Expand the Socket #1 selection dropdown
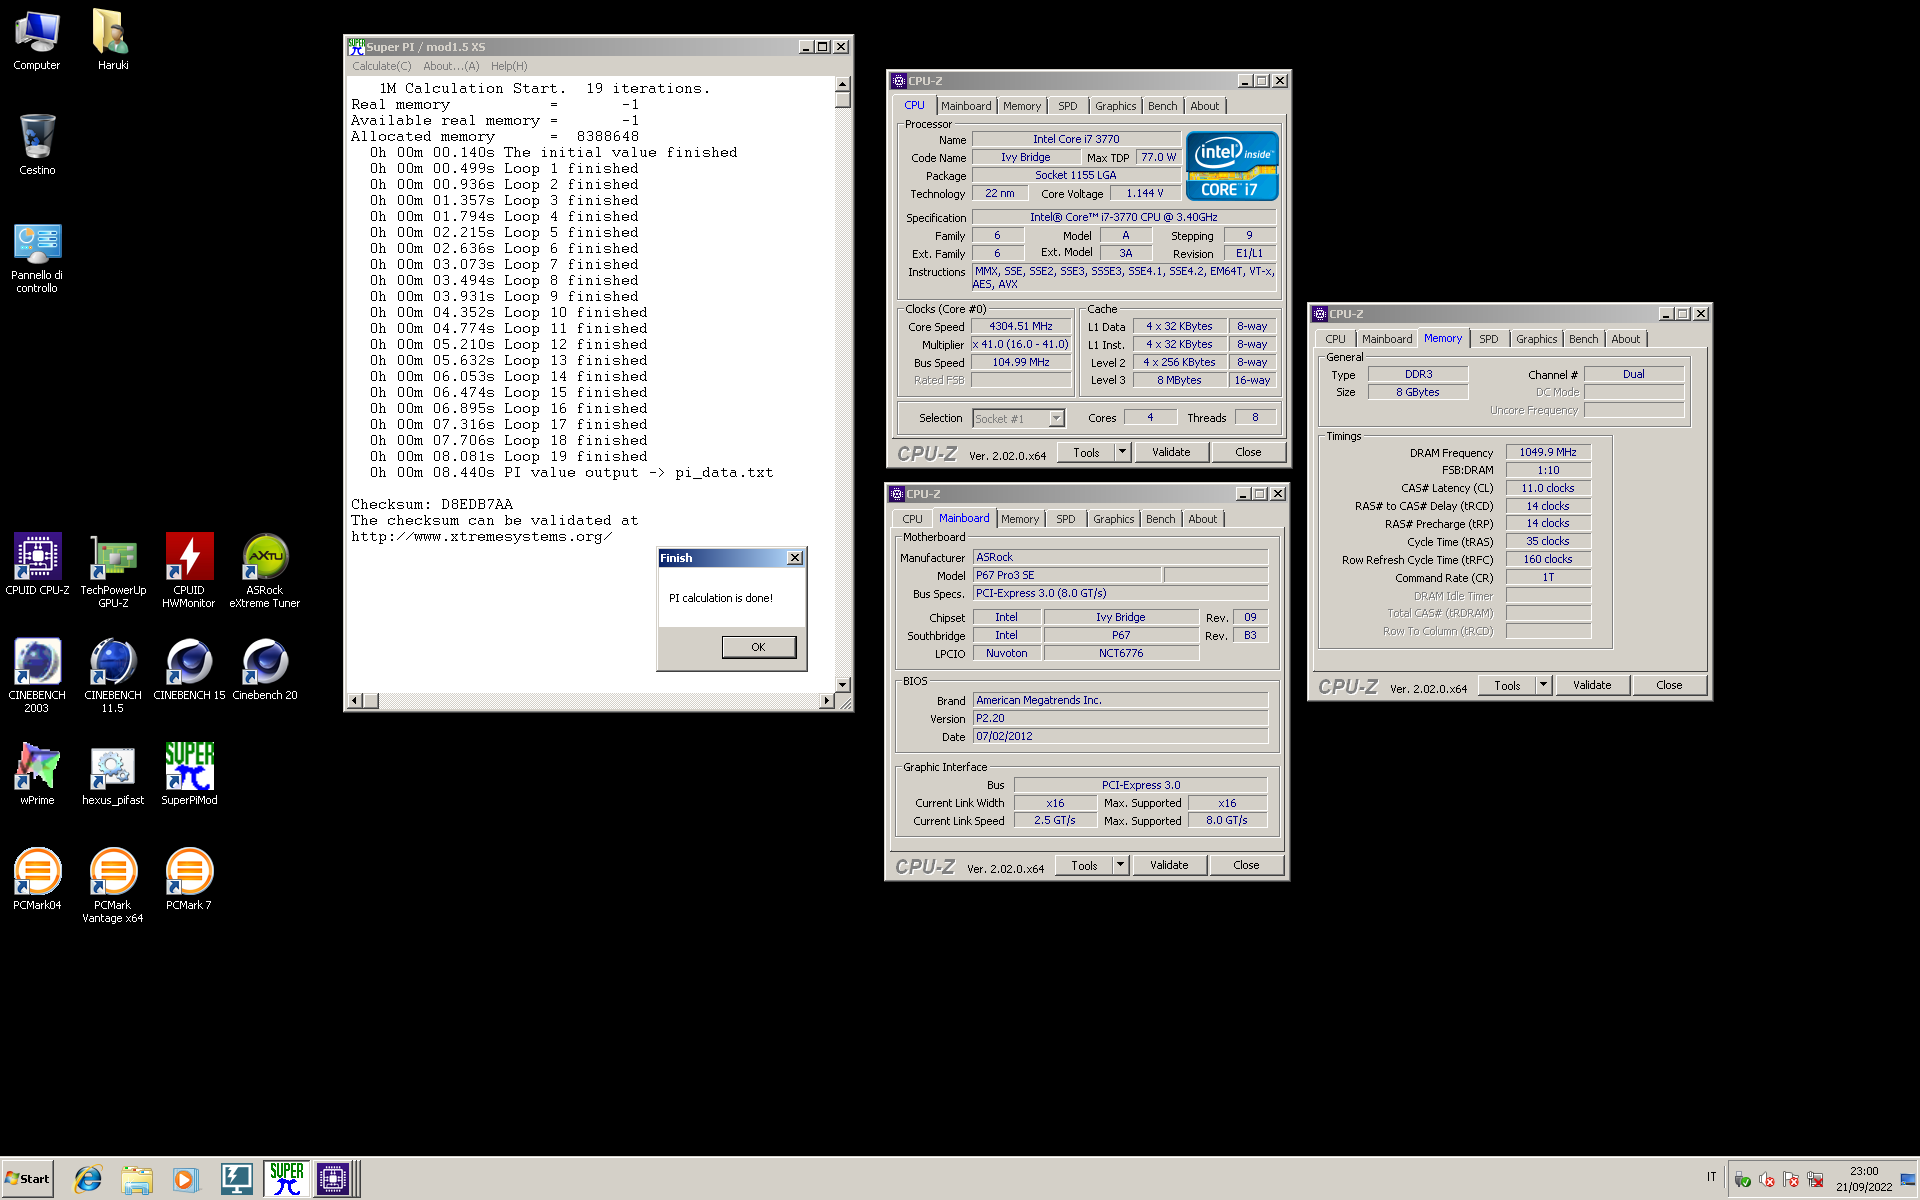The width and height of the screenshot is (1920, 1200). tap(1056, 419)
